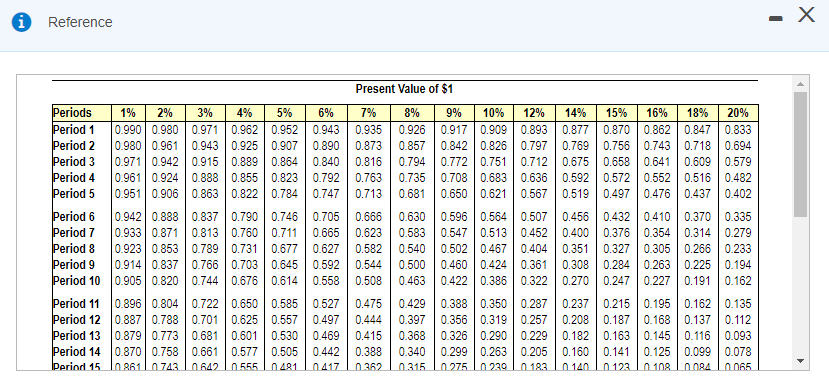Click 0.162 in Period 10 under 20%
The height and width of the screenshot is (384, 829).
coord(738,281)
